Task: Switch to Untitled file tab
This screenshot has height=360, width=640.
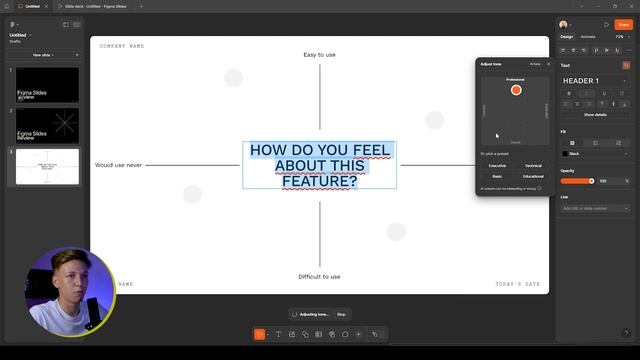Action: click(x=33, y=6)
